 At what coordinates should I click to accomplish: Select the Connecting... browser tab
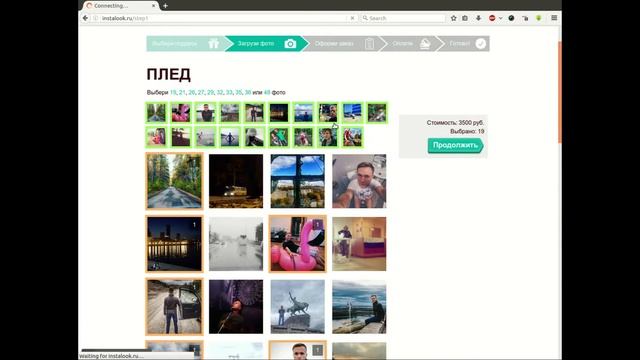tap(121, 6)
